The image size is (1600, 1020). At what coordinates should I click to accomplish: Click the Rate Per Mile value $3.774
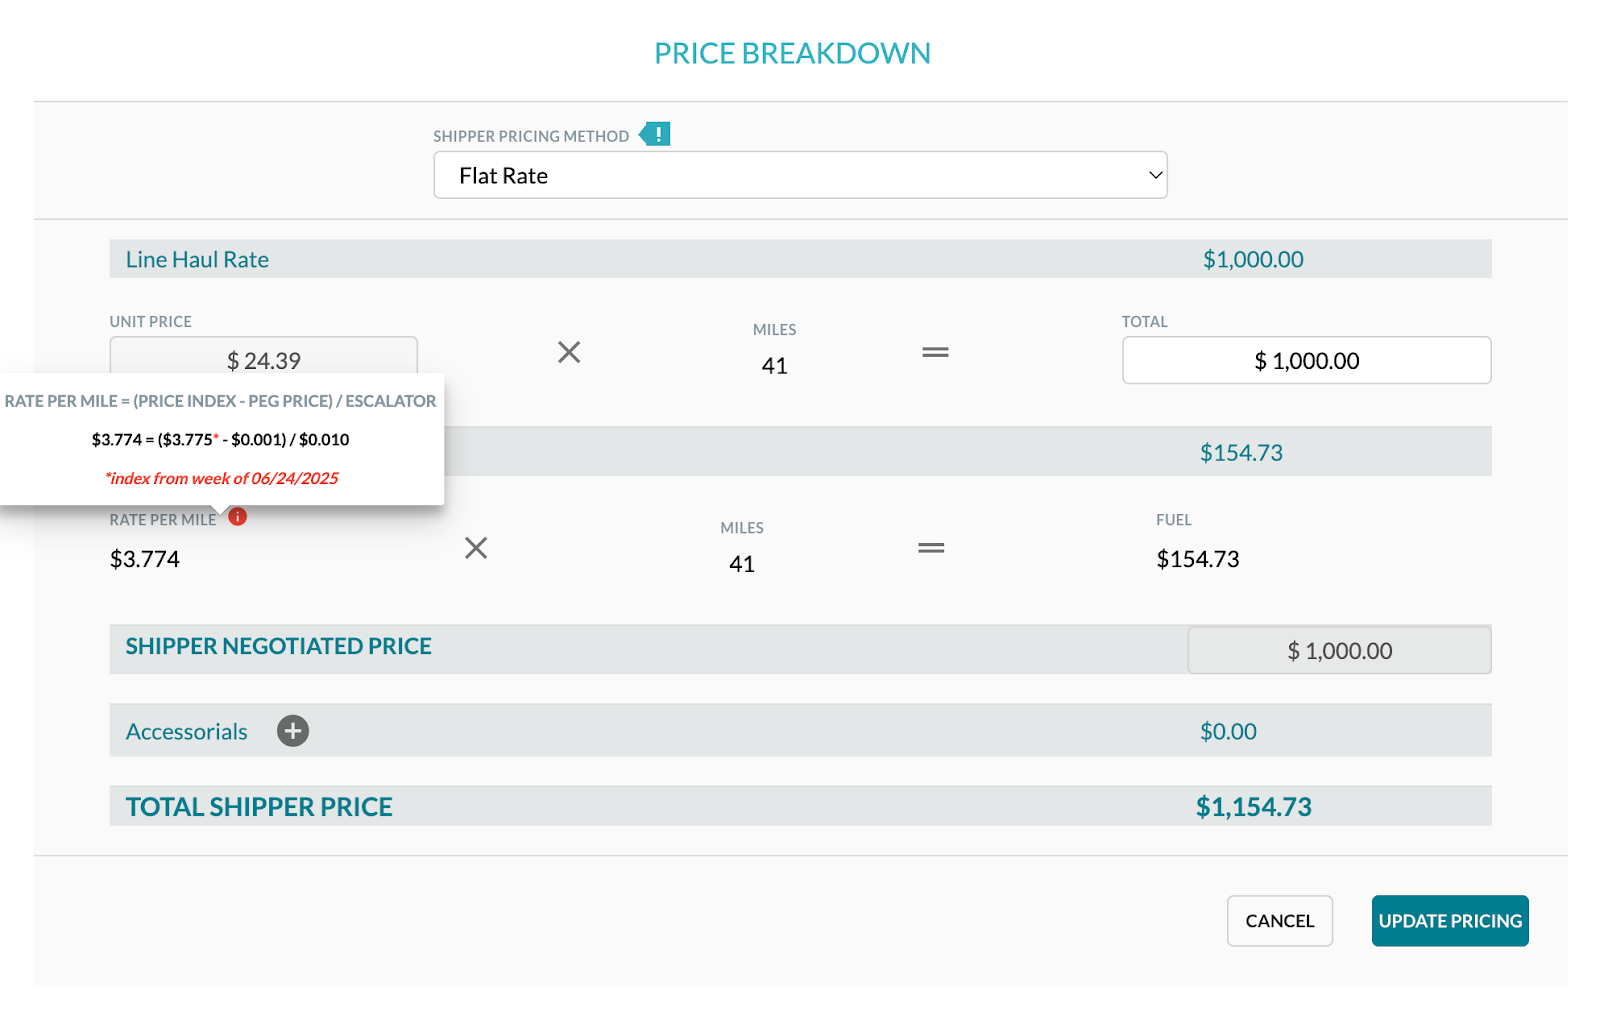tap(145, 559)
